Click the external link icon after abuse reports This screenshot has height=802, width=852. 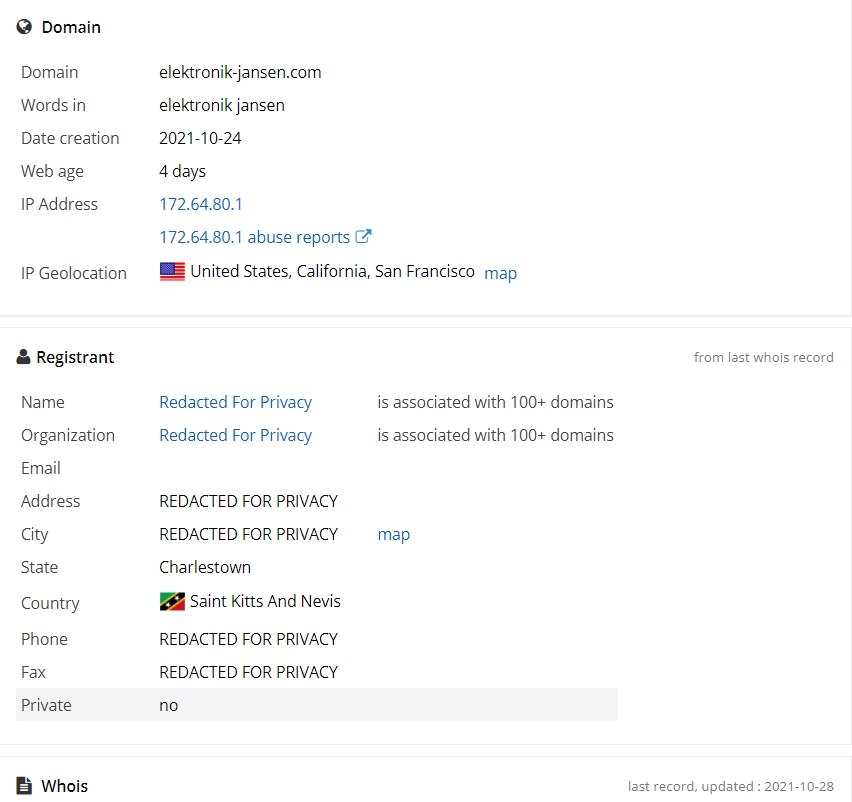pyautogui.click(x=363, y=236)
